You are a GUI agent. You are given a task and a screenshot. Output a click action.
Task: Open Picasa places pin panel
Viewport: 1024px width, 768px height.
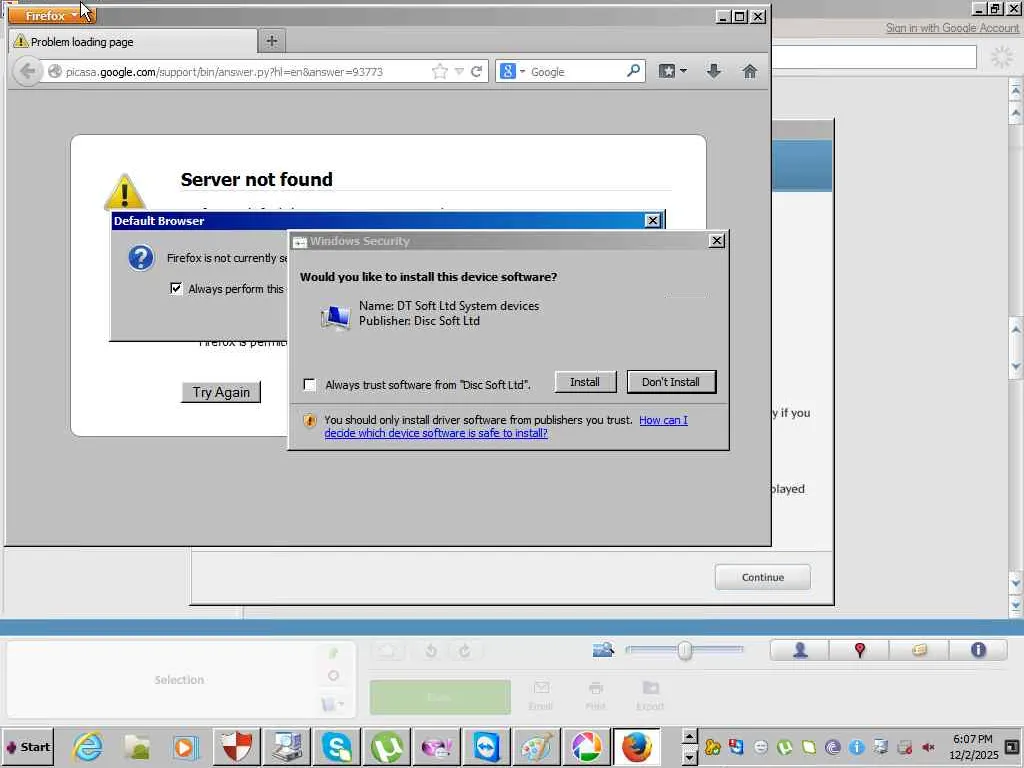coord(859,650)
